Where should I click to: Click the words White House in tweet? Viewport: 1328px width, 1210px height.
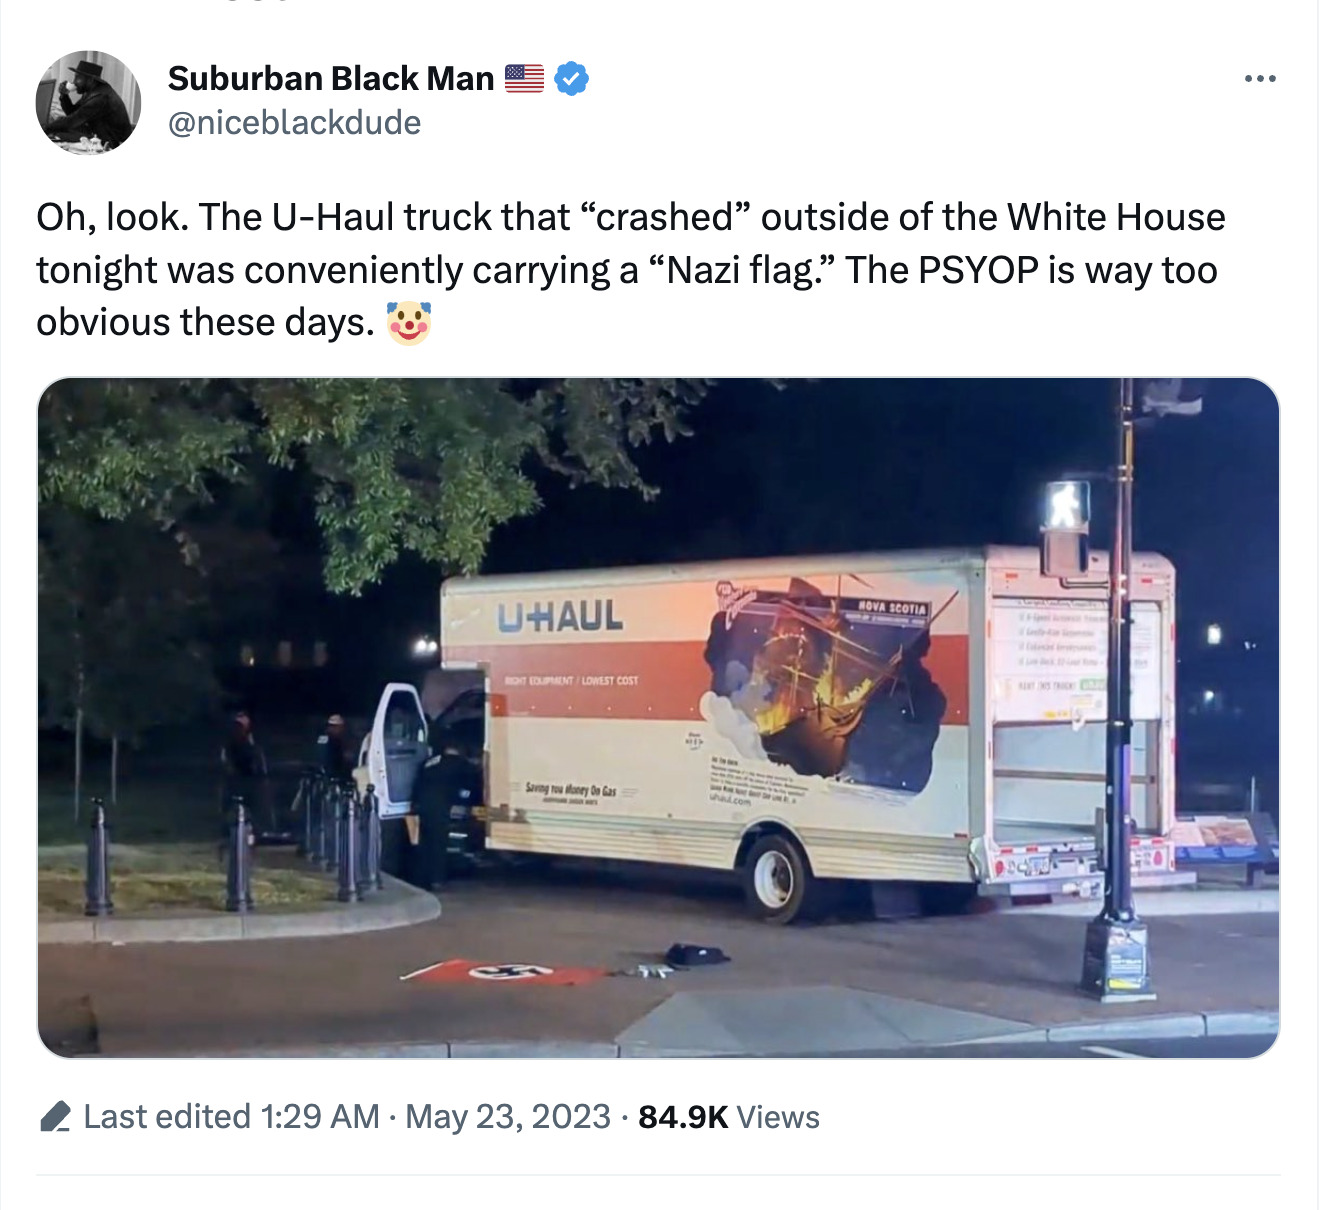[x=1116, y=217]
